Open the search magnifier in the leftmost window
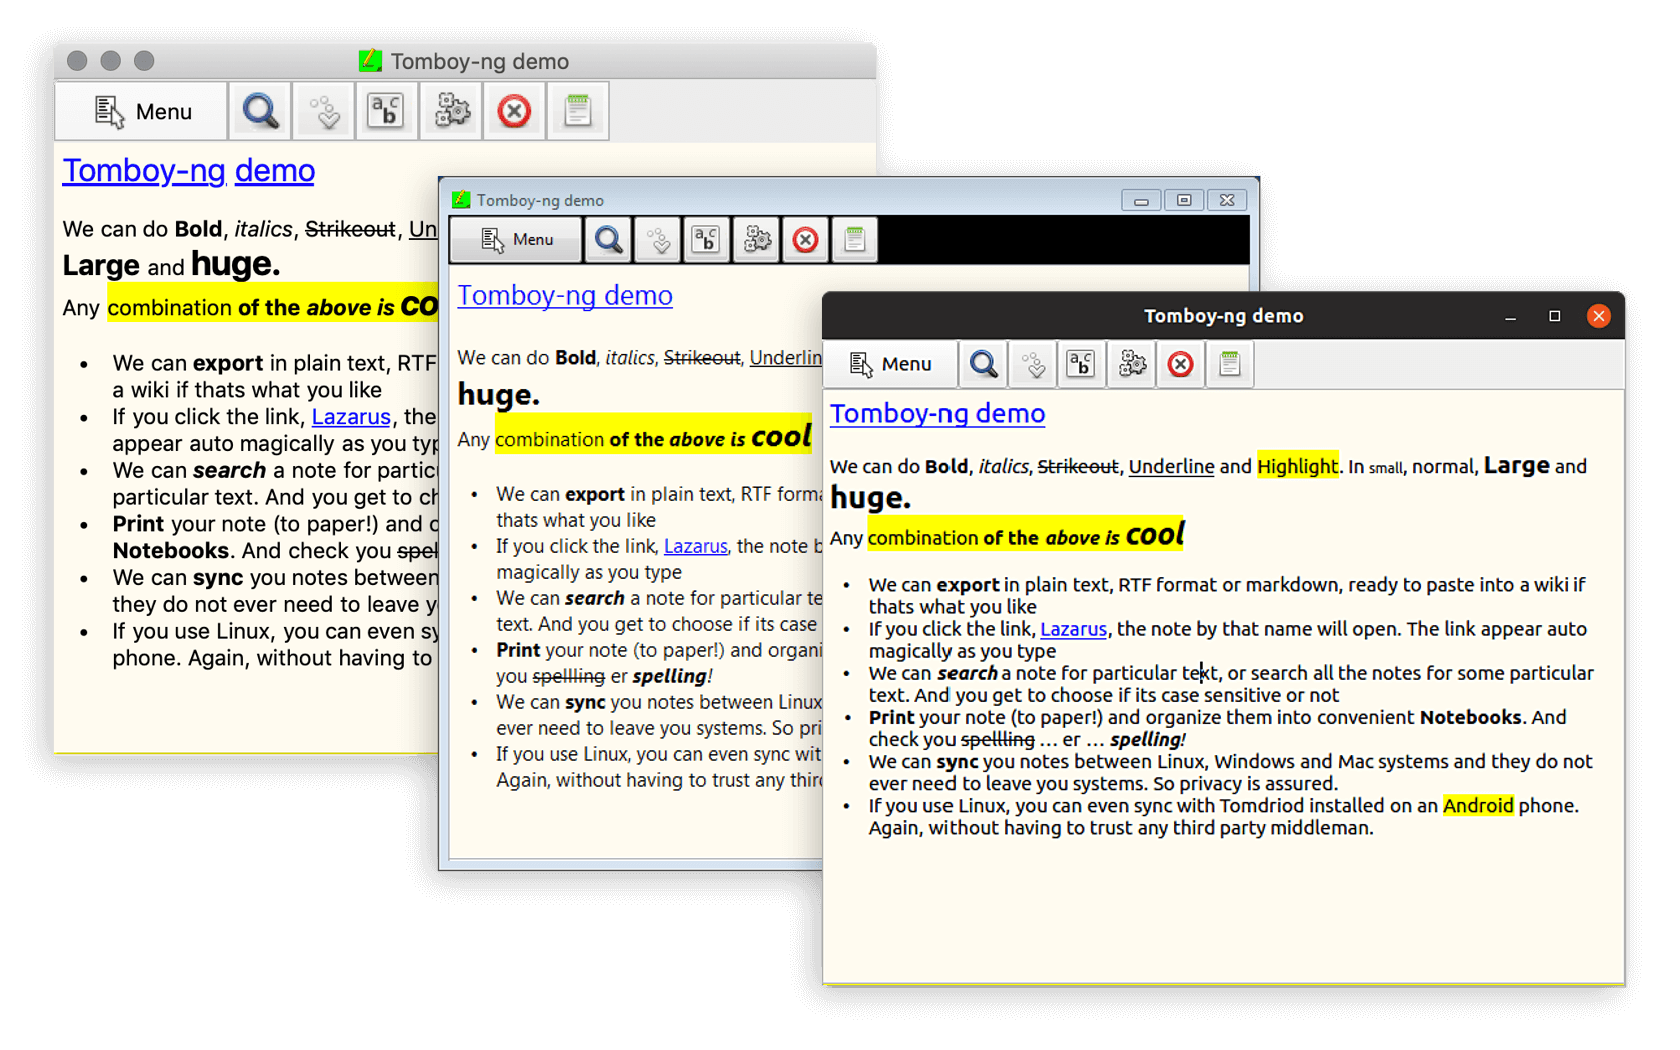This screenshot has width=1680, height=1050. (260, 111)
